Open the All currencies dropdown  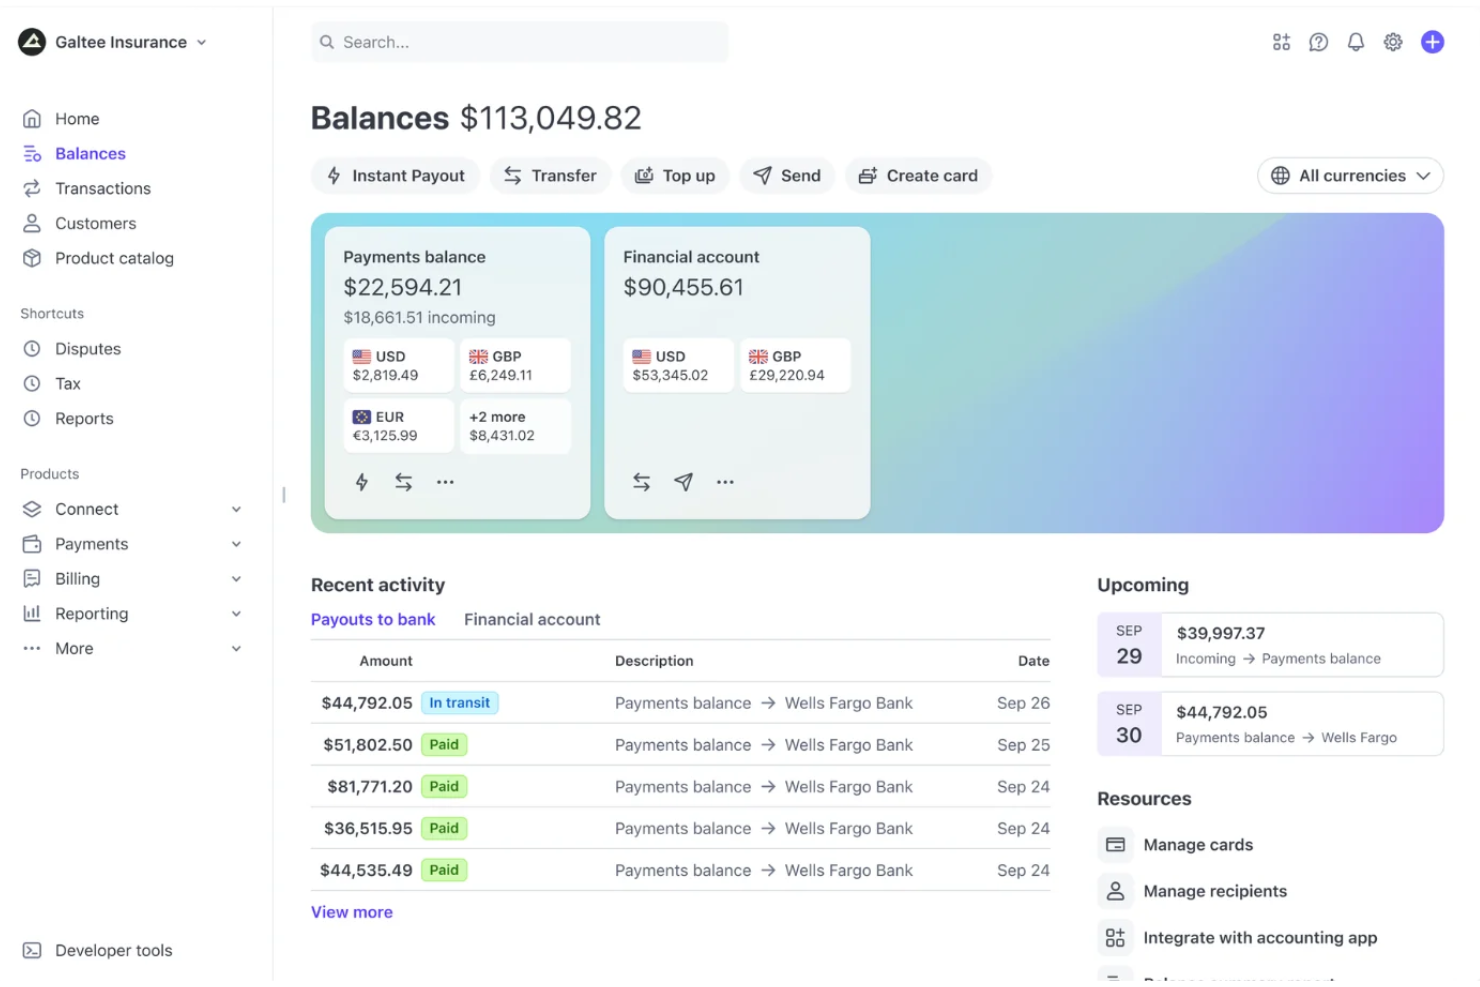[1349, 175]
